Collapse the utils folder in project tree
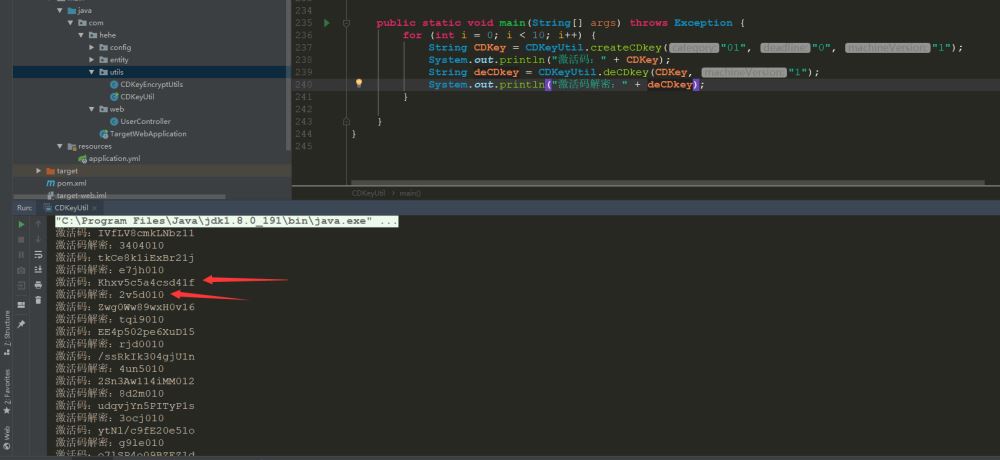This screenshot has height=460, width=1000. [92, 72]
